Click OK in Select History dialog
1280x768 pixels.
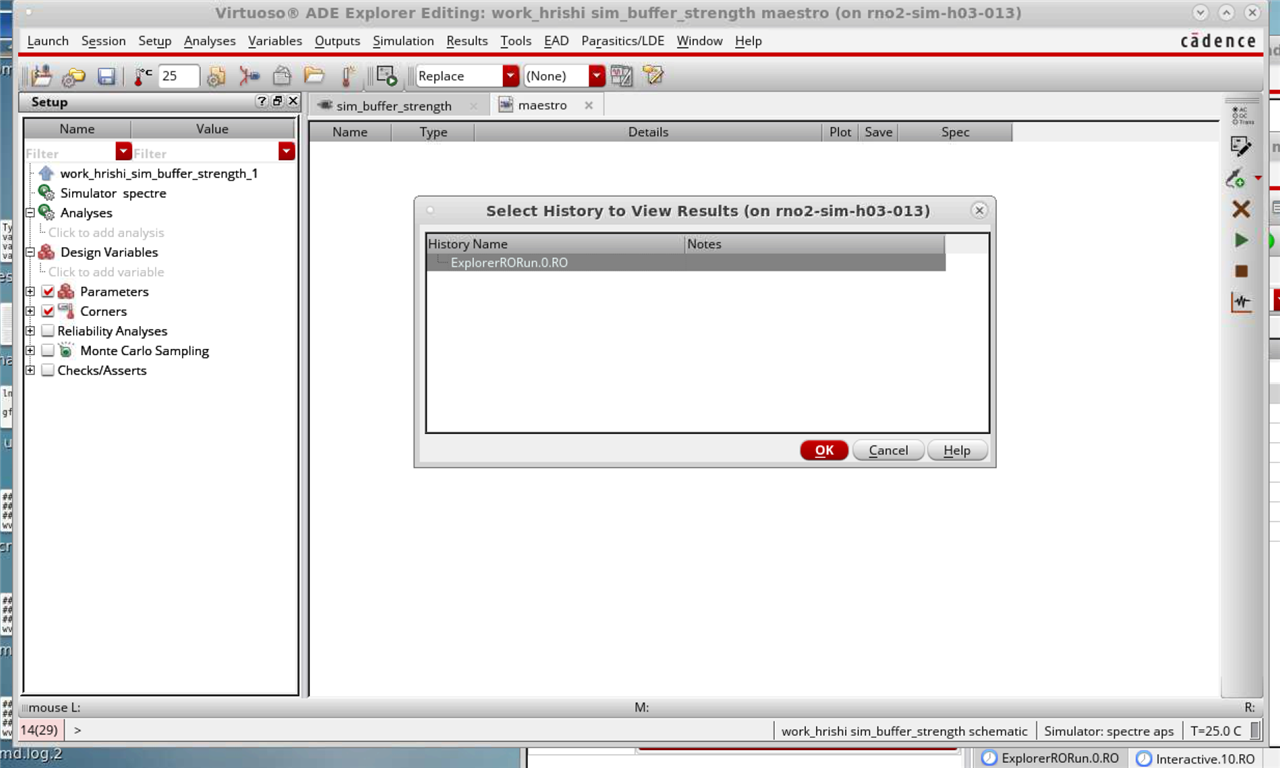coord(824,450)
